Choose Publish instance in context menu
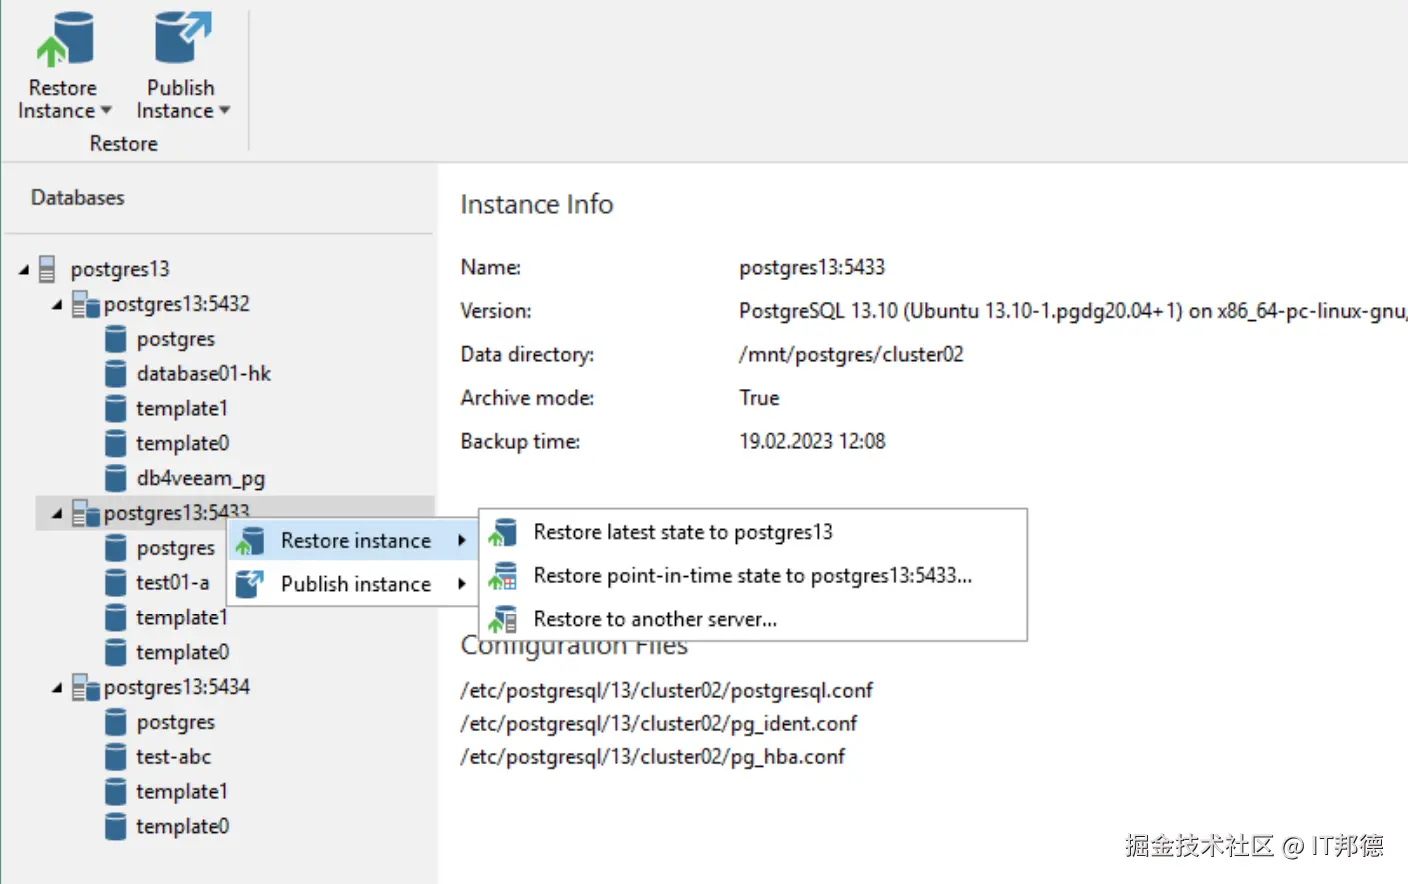 (354, 584)
